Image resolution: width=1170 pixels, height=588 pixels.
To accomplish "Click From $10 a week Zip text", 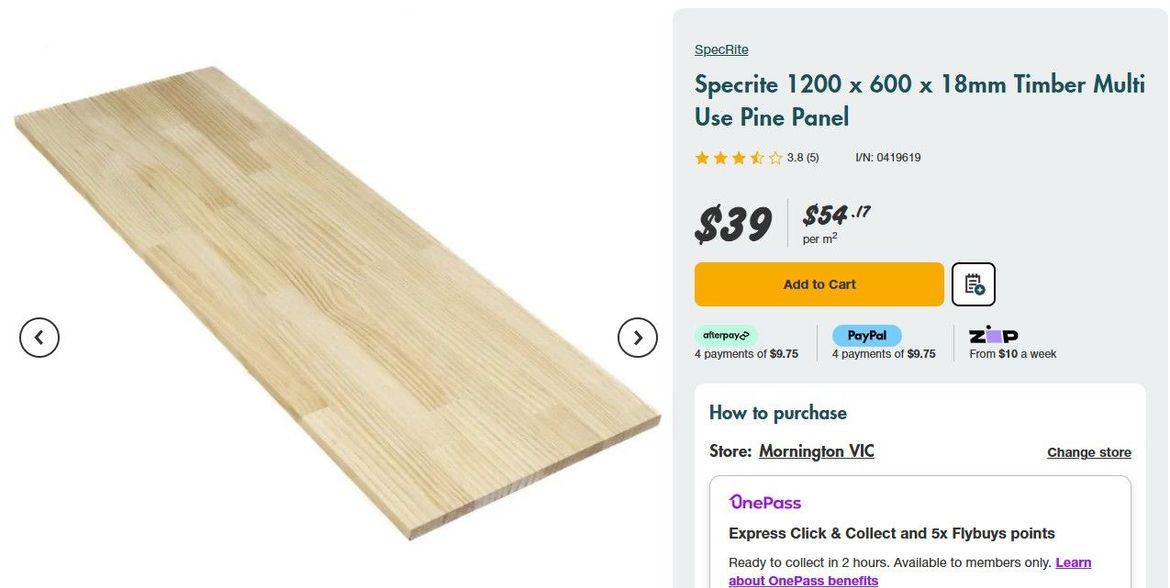I will point(1012,354).
